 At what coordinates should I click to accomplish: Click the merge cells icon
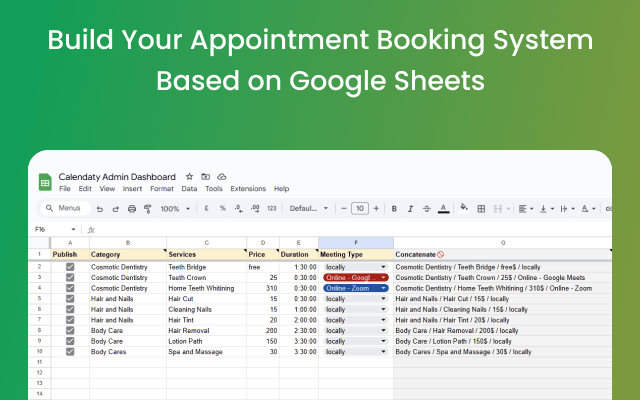coord(498,209)
